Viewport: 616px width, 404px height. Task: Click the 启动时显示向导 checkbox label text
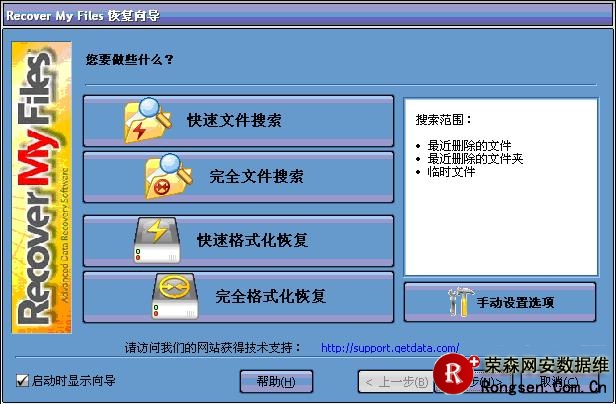73,380
